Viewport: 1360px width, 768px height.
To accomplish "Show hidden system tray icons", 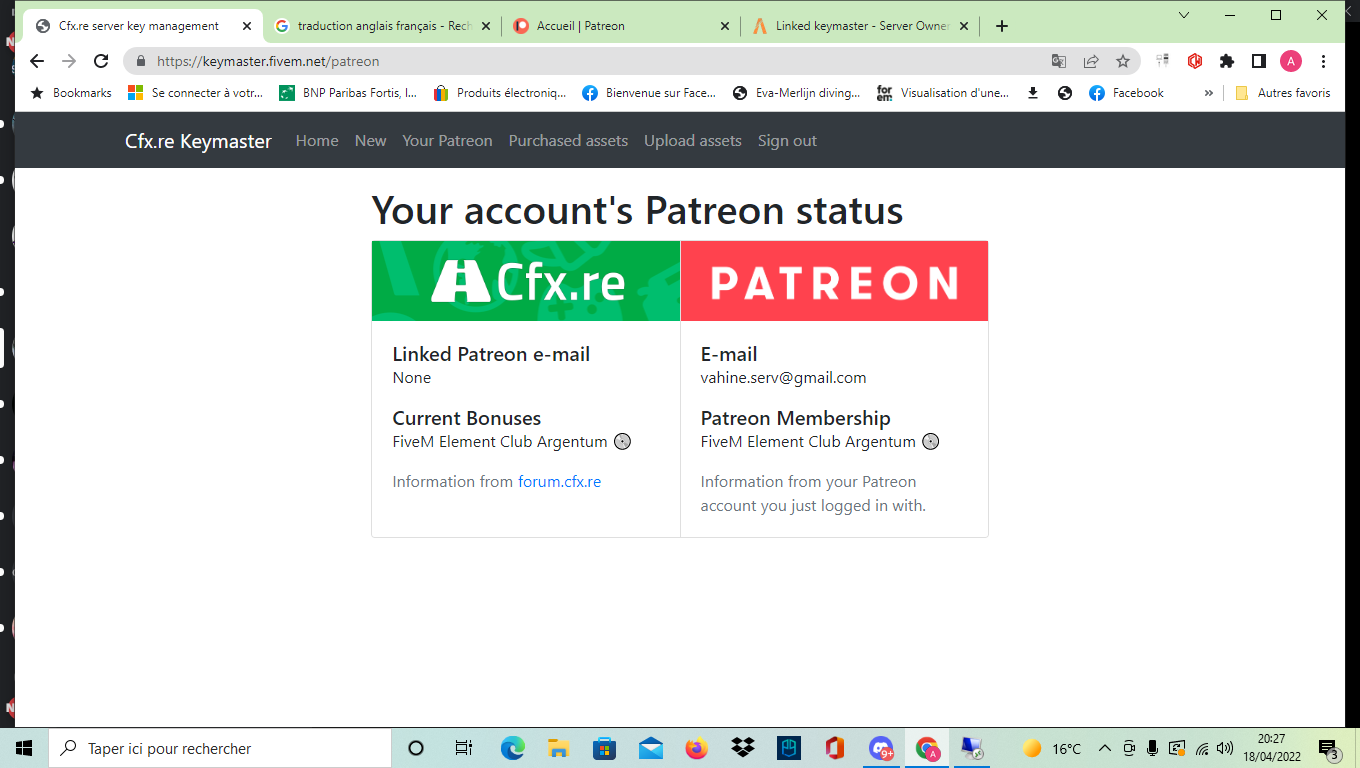I will pos(1105,748).
